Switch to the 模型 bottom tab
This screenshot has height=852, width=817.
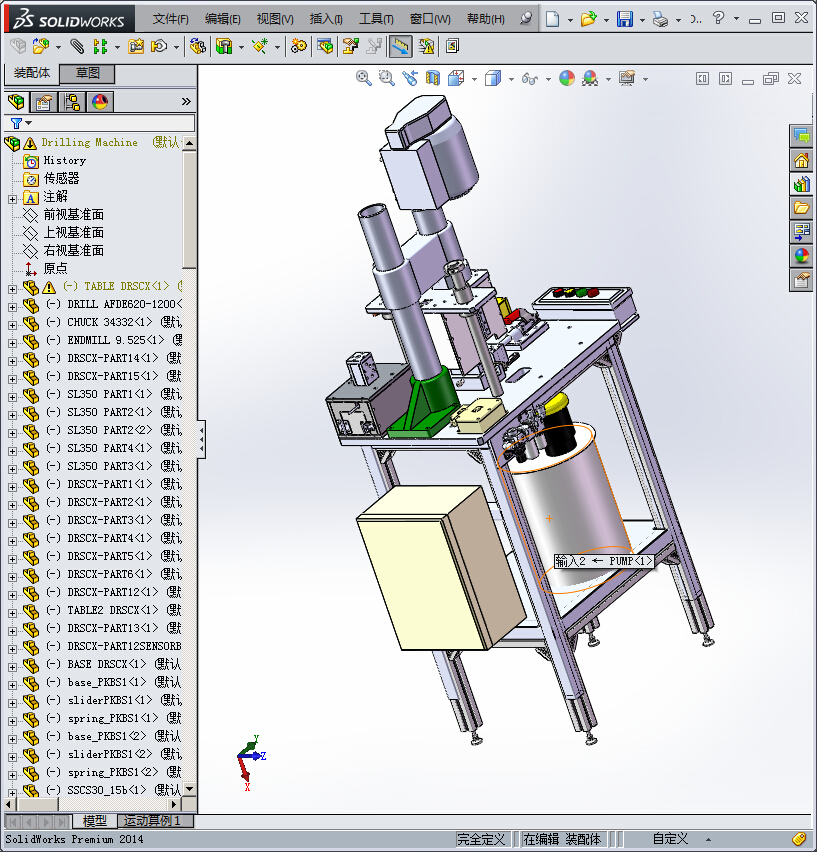(95, 820)
